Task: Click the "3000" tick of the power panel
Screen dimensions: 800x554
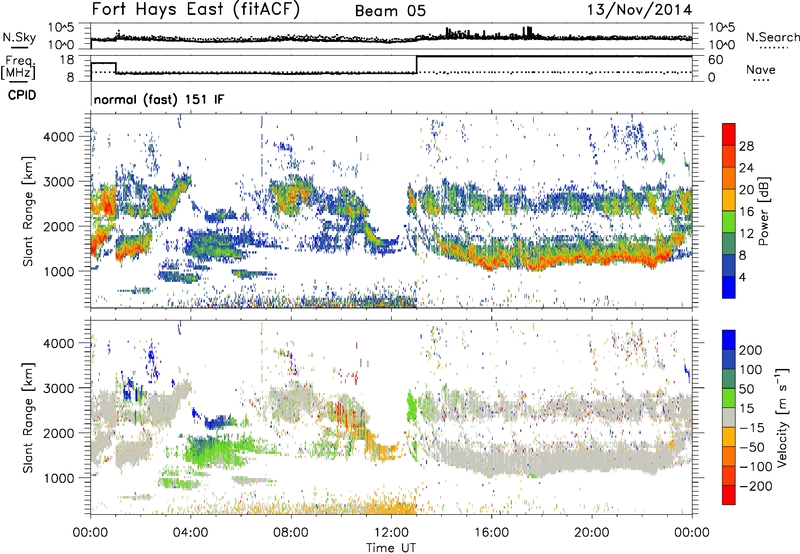Action: pyautogui.click(x=59, y=182)
